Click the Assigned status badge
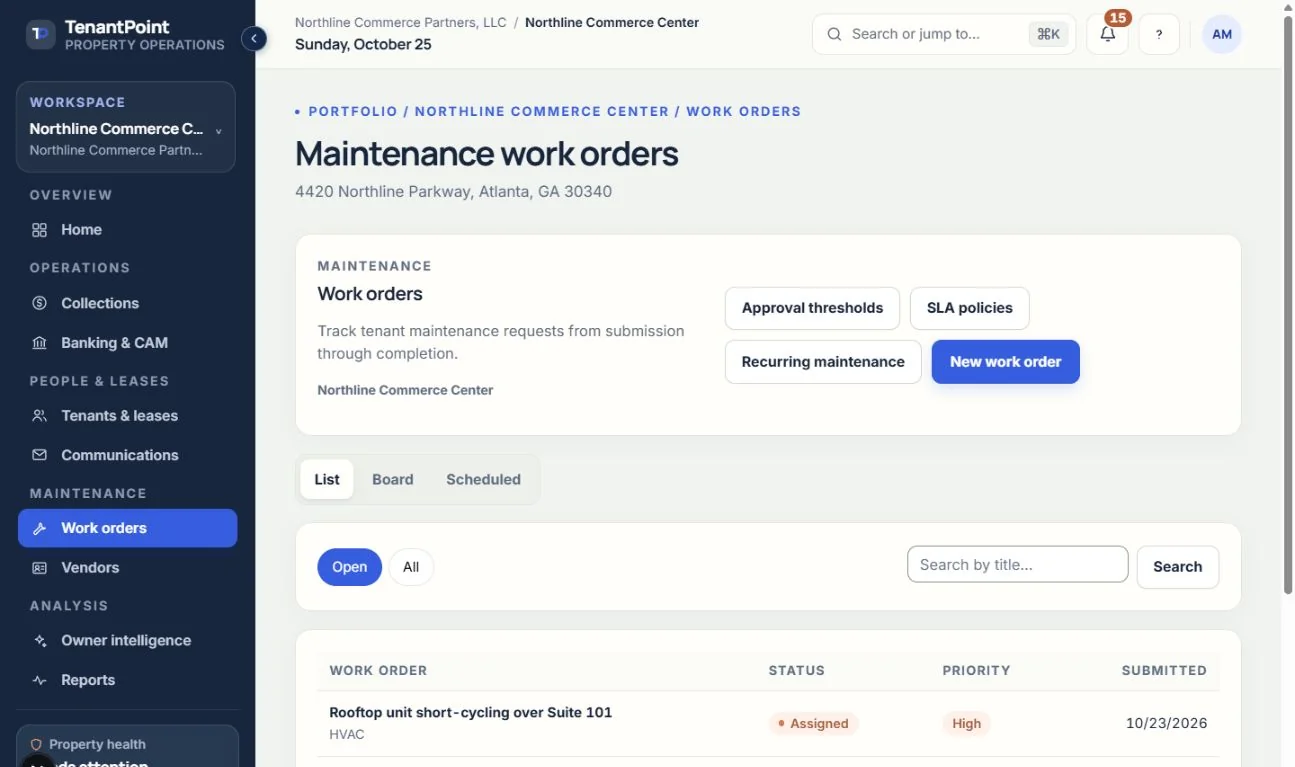 [x=813, y=724]
